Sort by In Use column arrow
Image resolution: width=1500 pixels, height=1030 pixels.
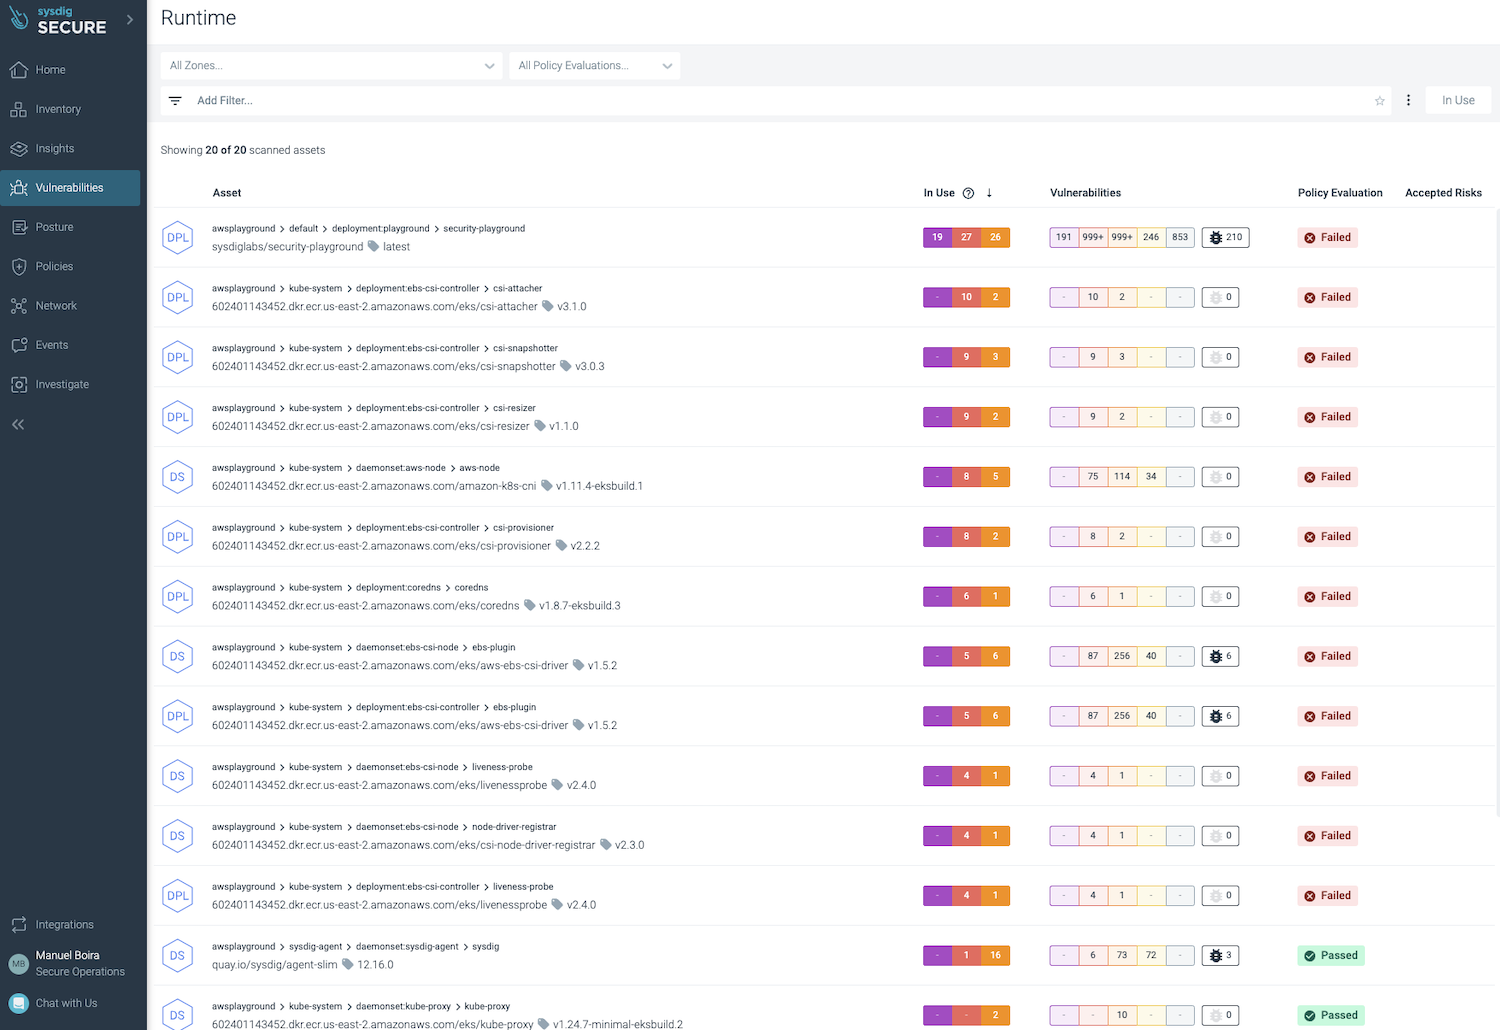(x=989, y=193)
